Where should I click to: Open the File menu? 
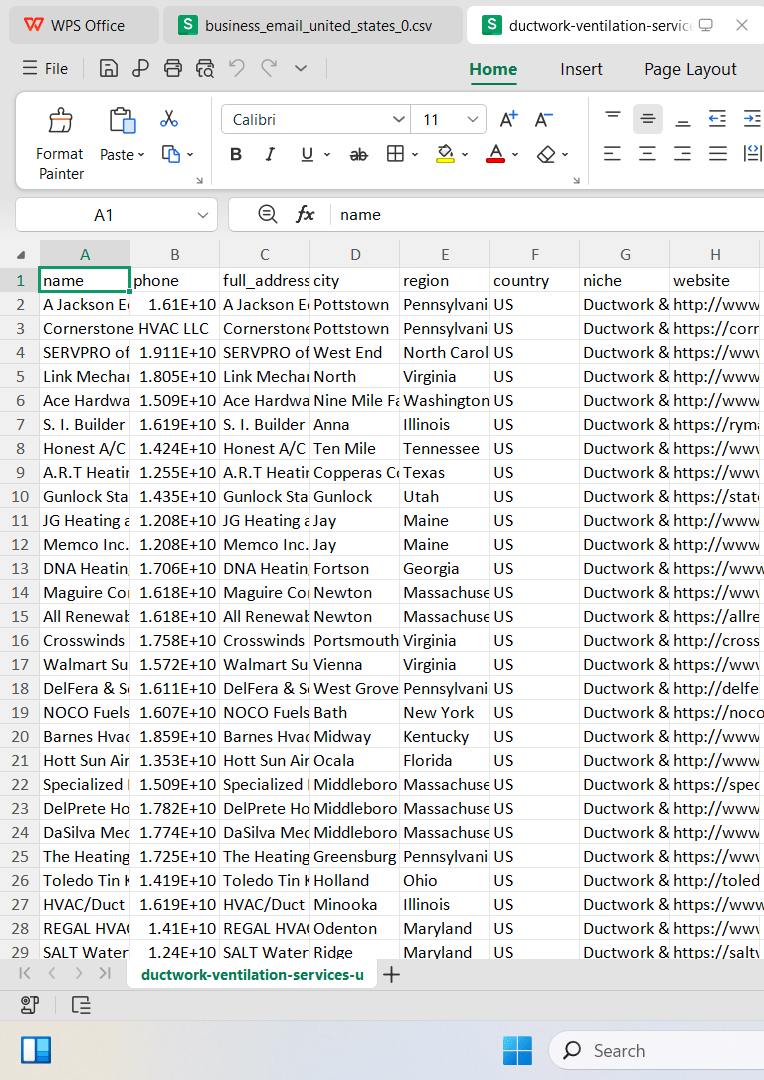click(45, 68)
